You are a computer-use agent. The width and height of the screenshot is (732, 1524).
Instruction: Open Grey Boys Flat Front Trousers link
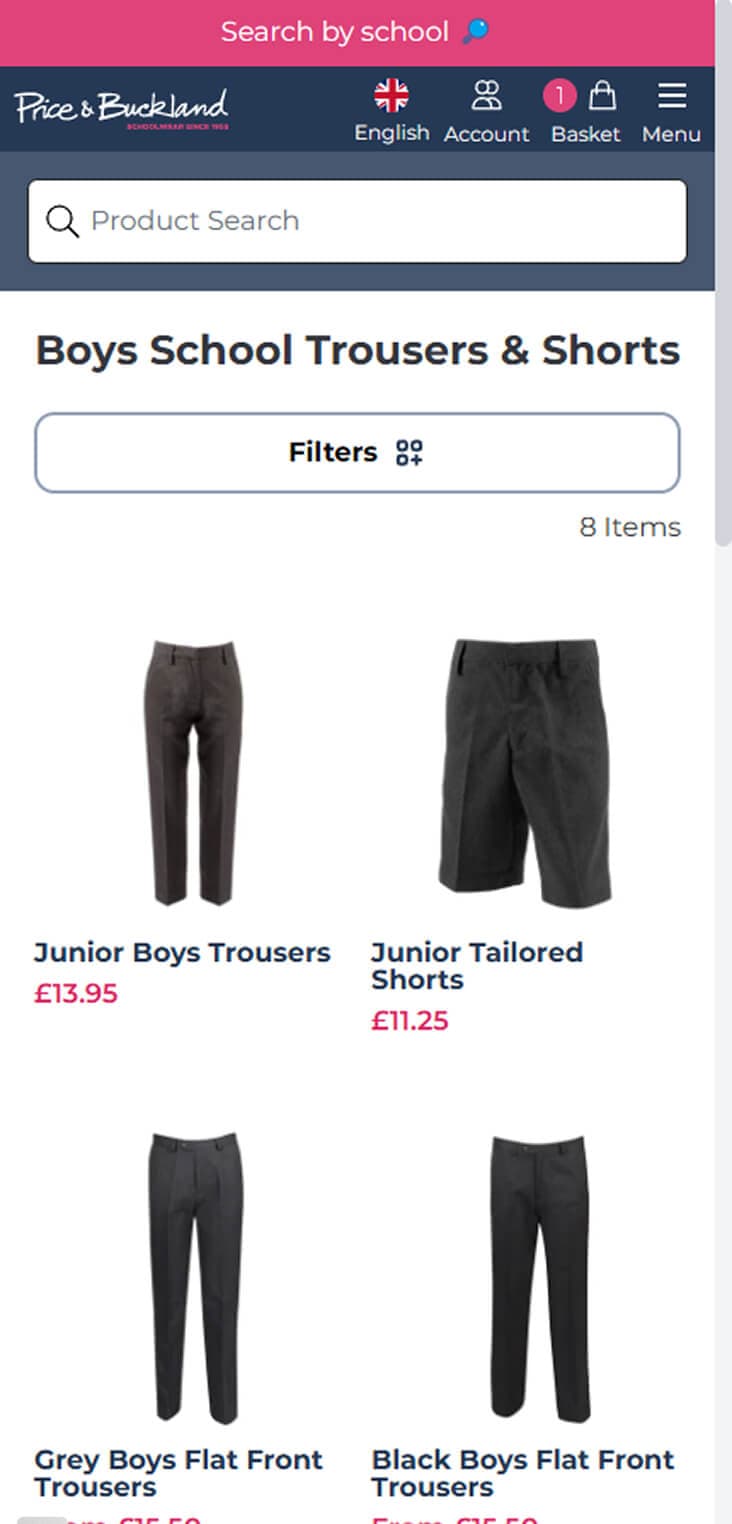tap(178, 1472)
